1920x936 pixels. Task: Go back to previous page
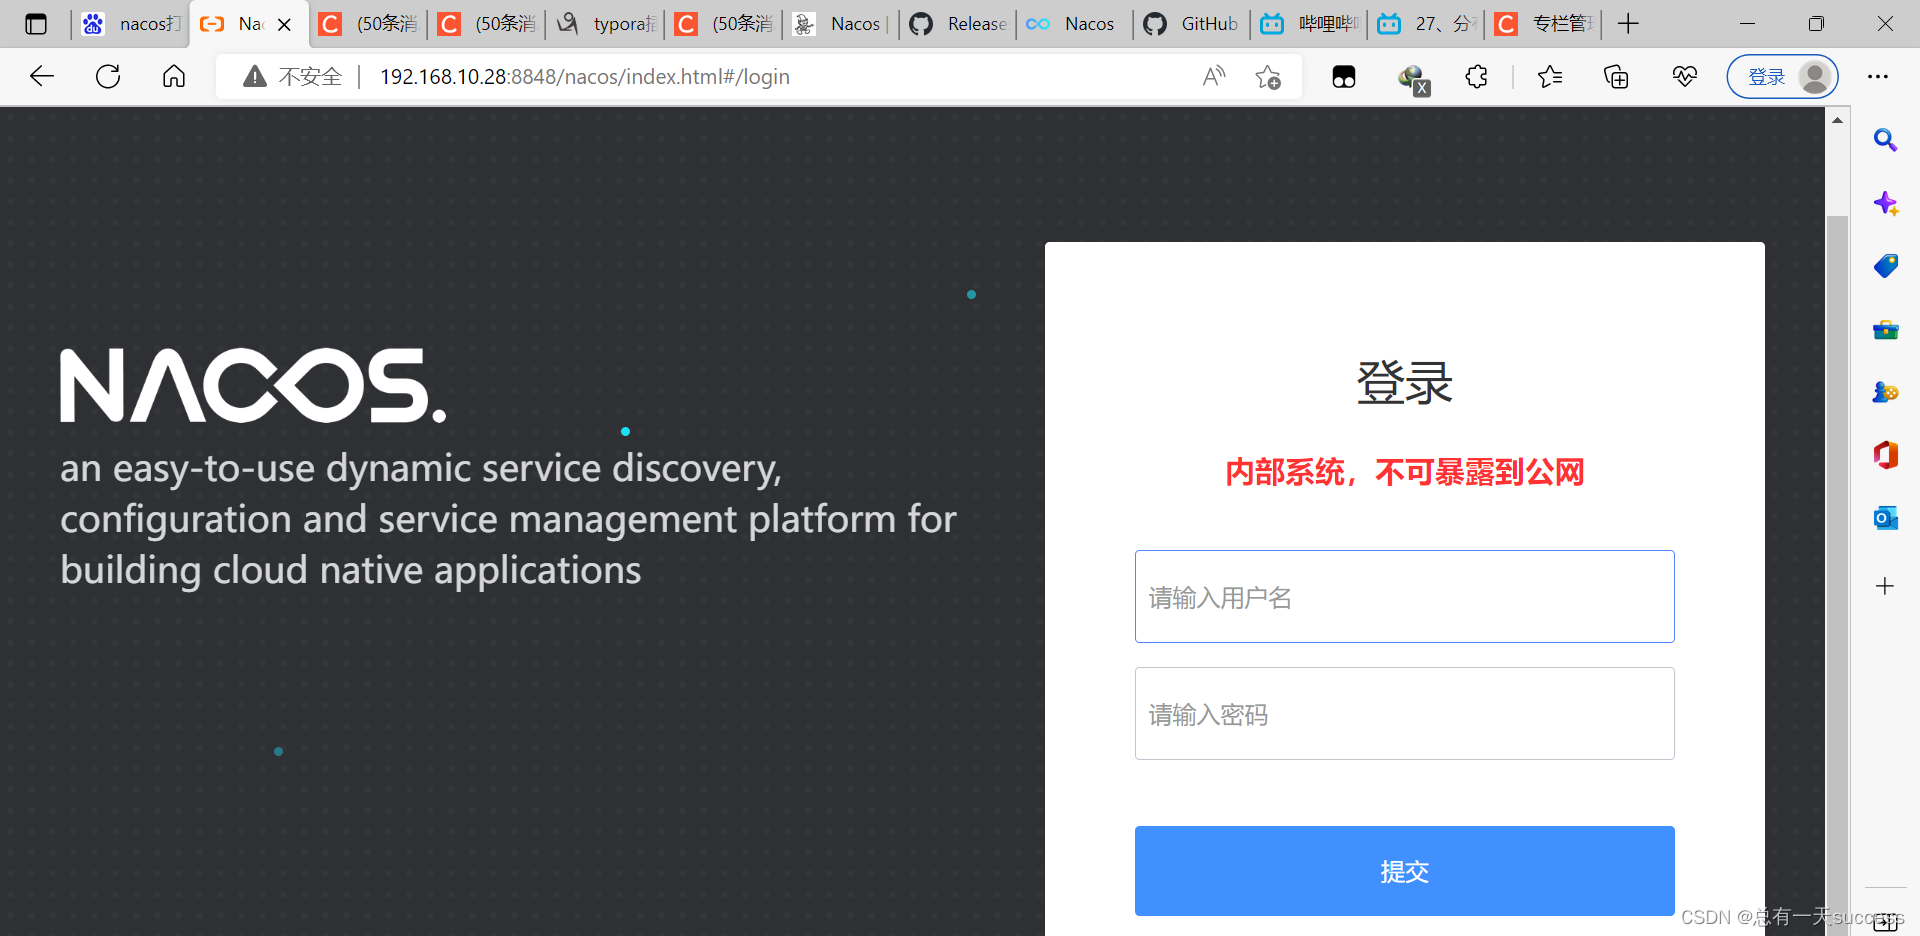pos(42,77)
